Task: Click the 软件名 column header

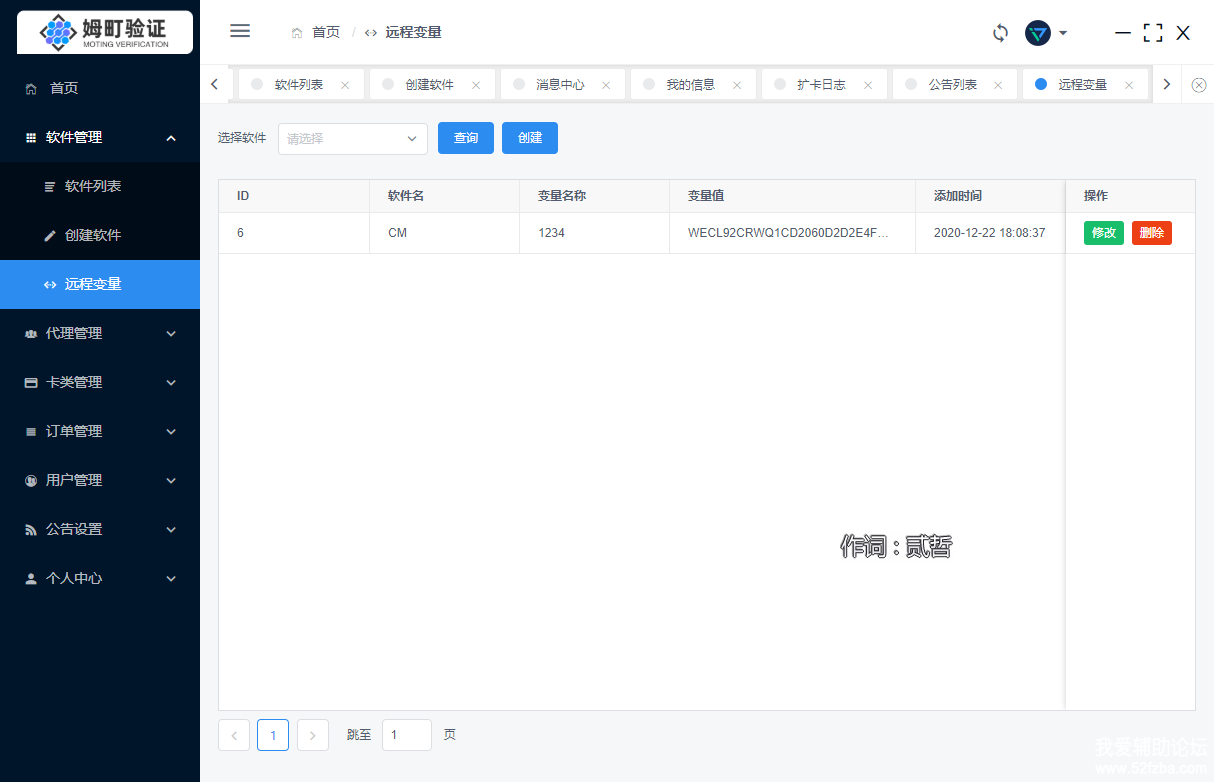Action: tap(444, 196)
